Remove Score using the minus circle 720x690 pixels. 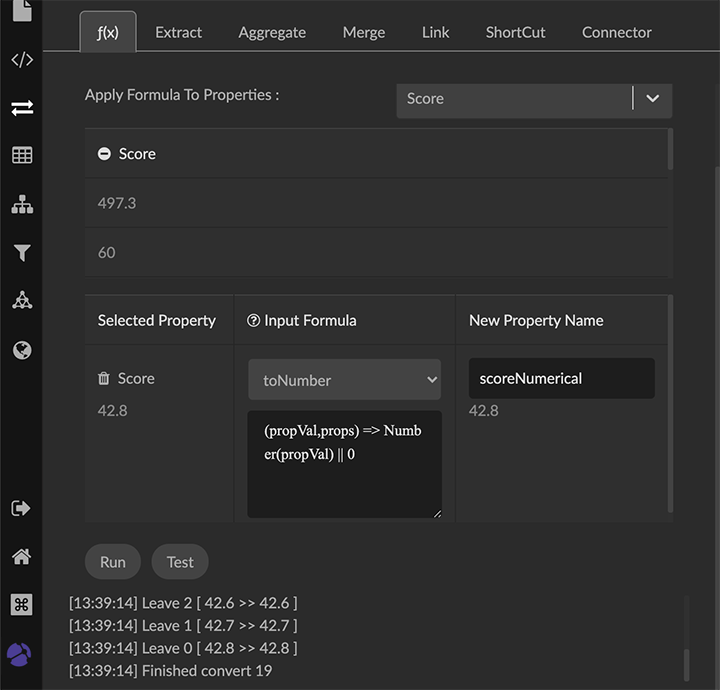pos(104,154)
